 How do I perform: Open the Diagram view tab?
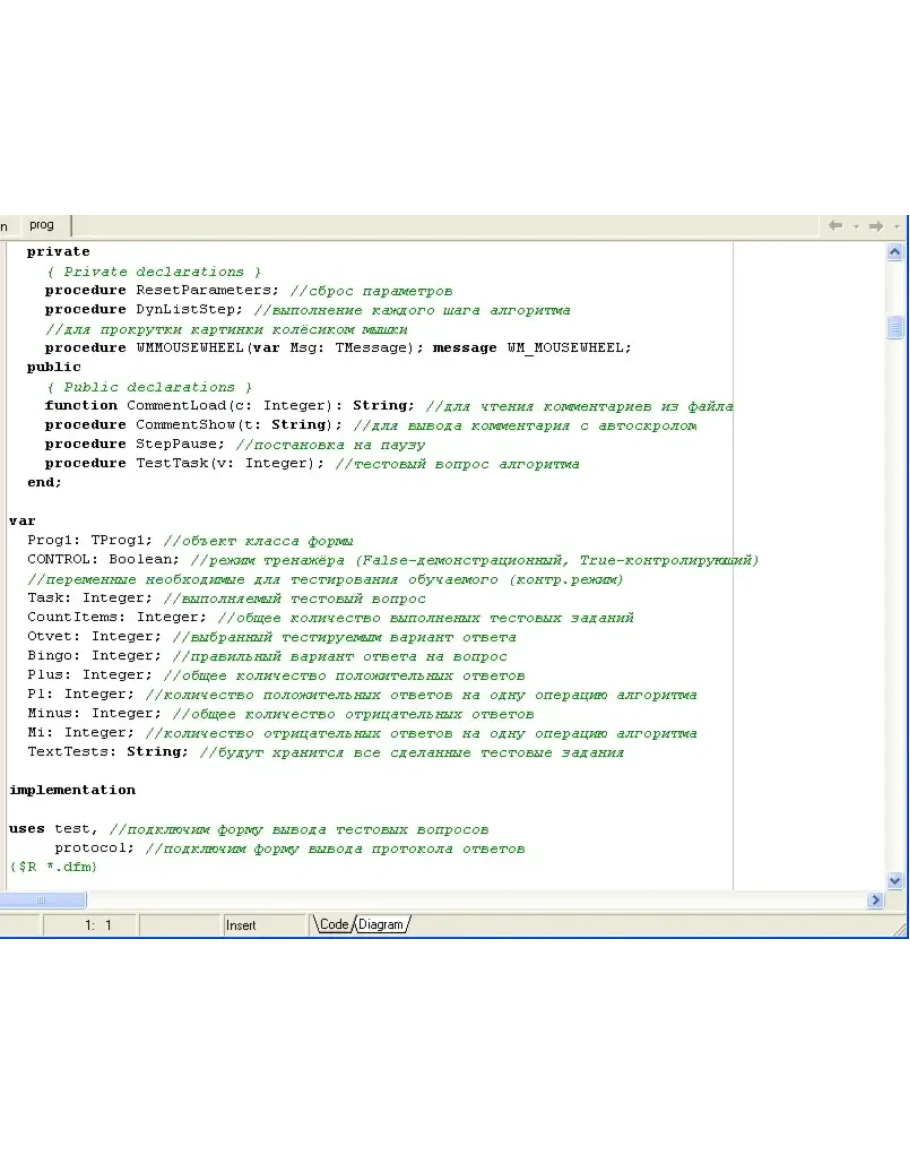click(x=381, y=925)
